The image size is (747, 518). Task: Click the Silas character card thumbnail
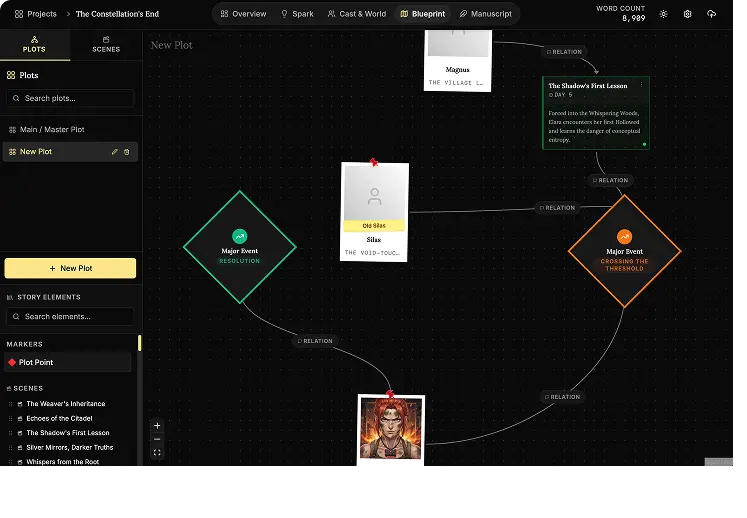[x=374, y=196]
